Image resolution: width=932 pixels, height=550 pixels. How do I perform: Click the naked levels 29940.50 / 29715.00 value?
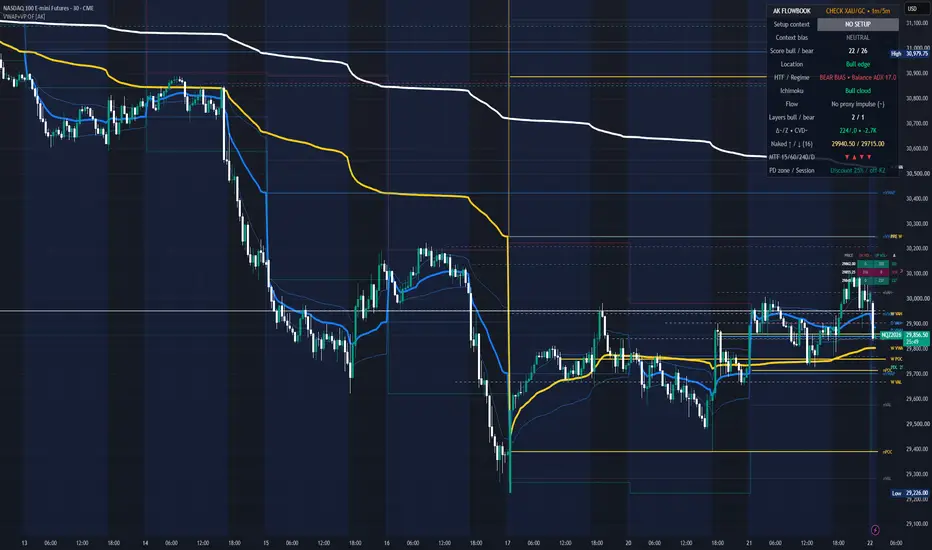point(858,144)
